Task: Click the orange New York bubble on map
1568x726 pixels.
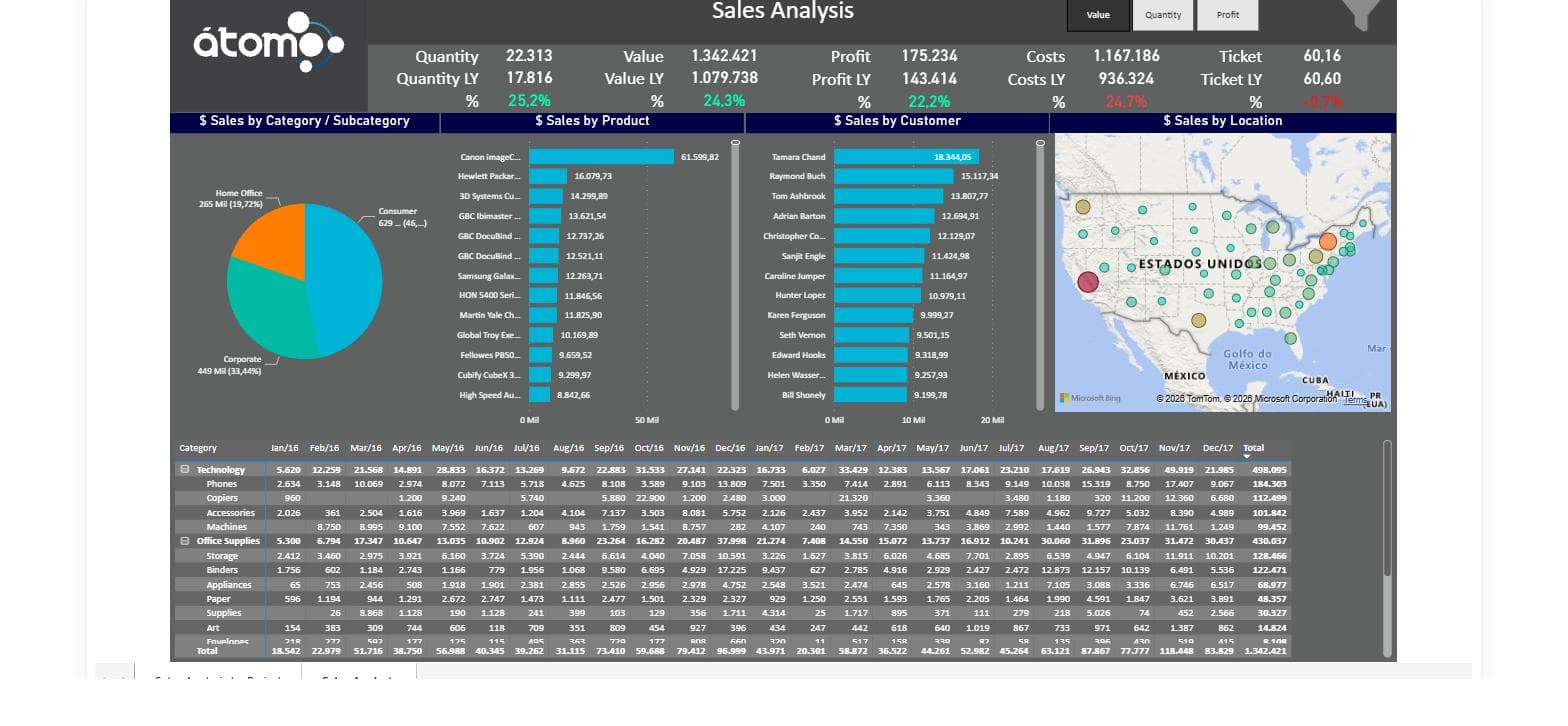Action: [x=1328, y=241]
